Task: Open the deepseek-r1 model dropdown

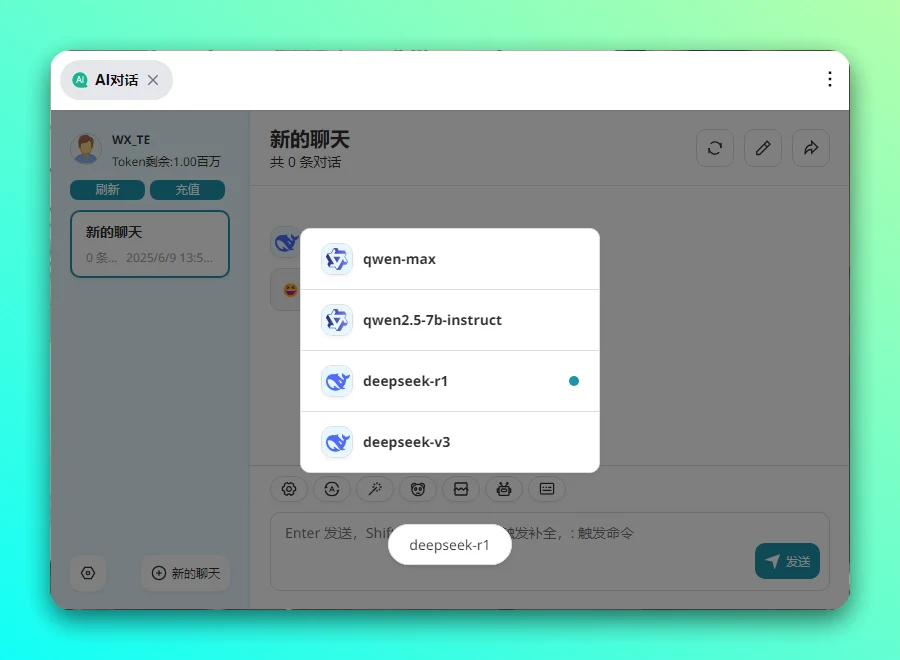Action: (449, 545)
